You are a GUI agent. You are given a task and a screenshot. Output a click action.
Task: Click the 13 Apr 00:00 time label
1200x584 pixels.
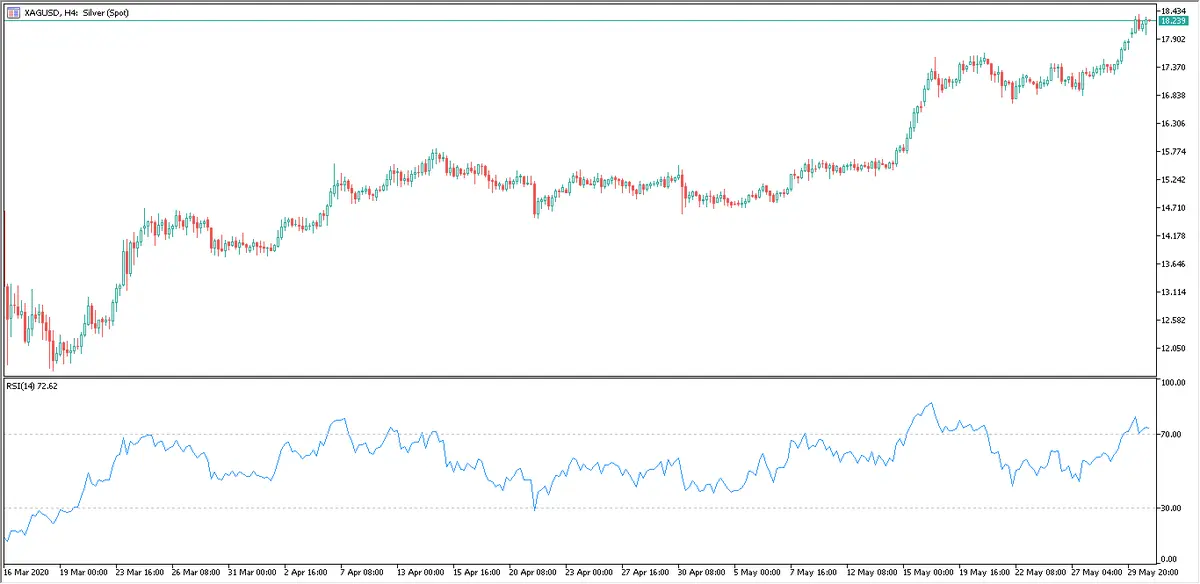tap(420, 572)
